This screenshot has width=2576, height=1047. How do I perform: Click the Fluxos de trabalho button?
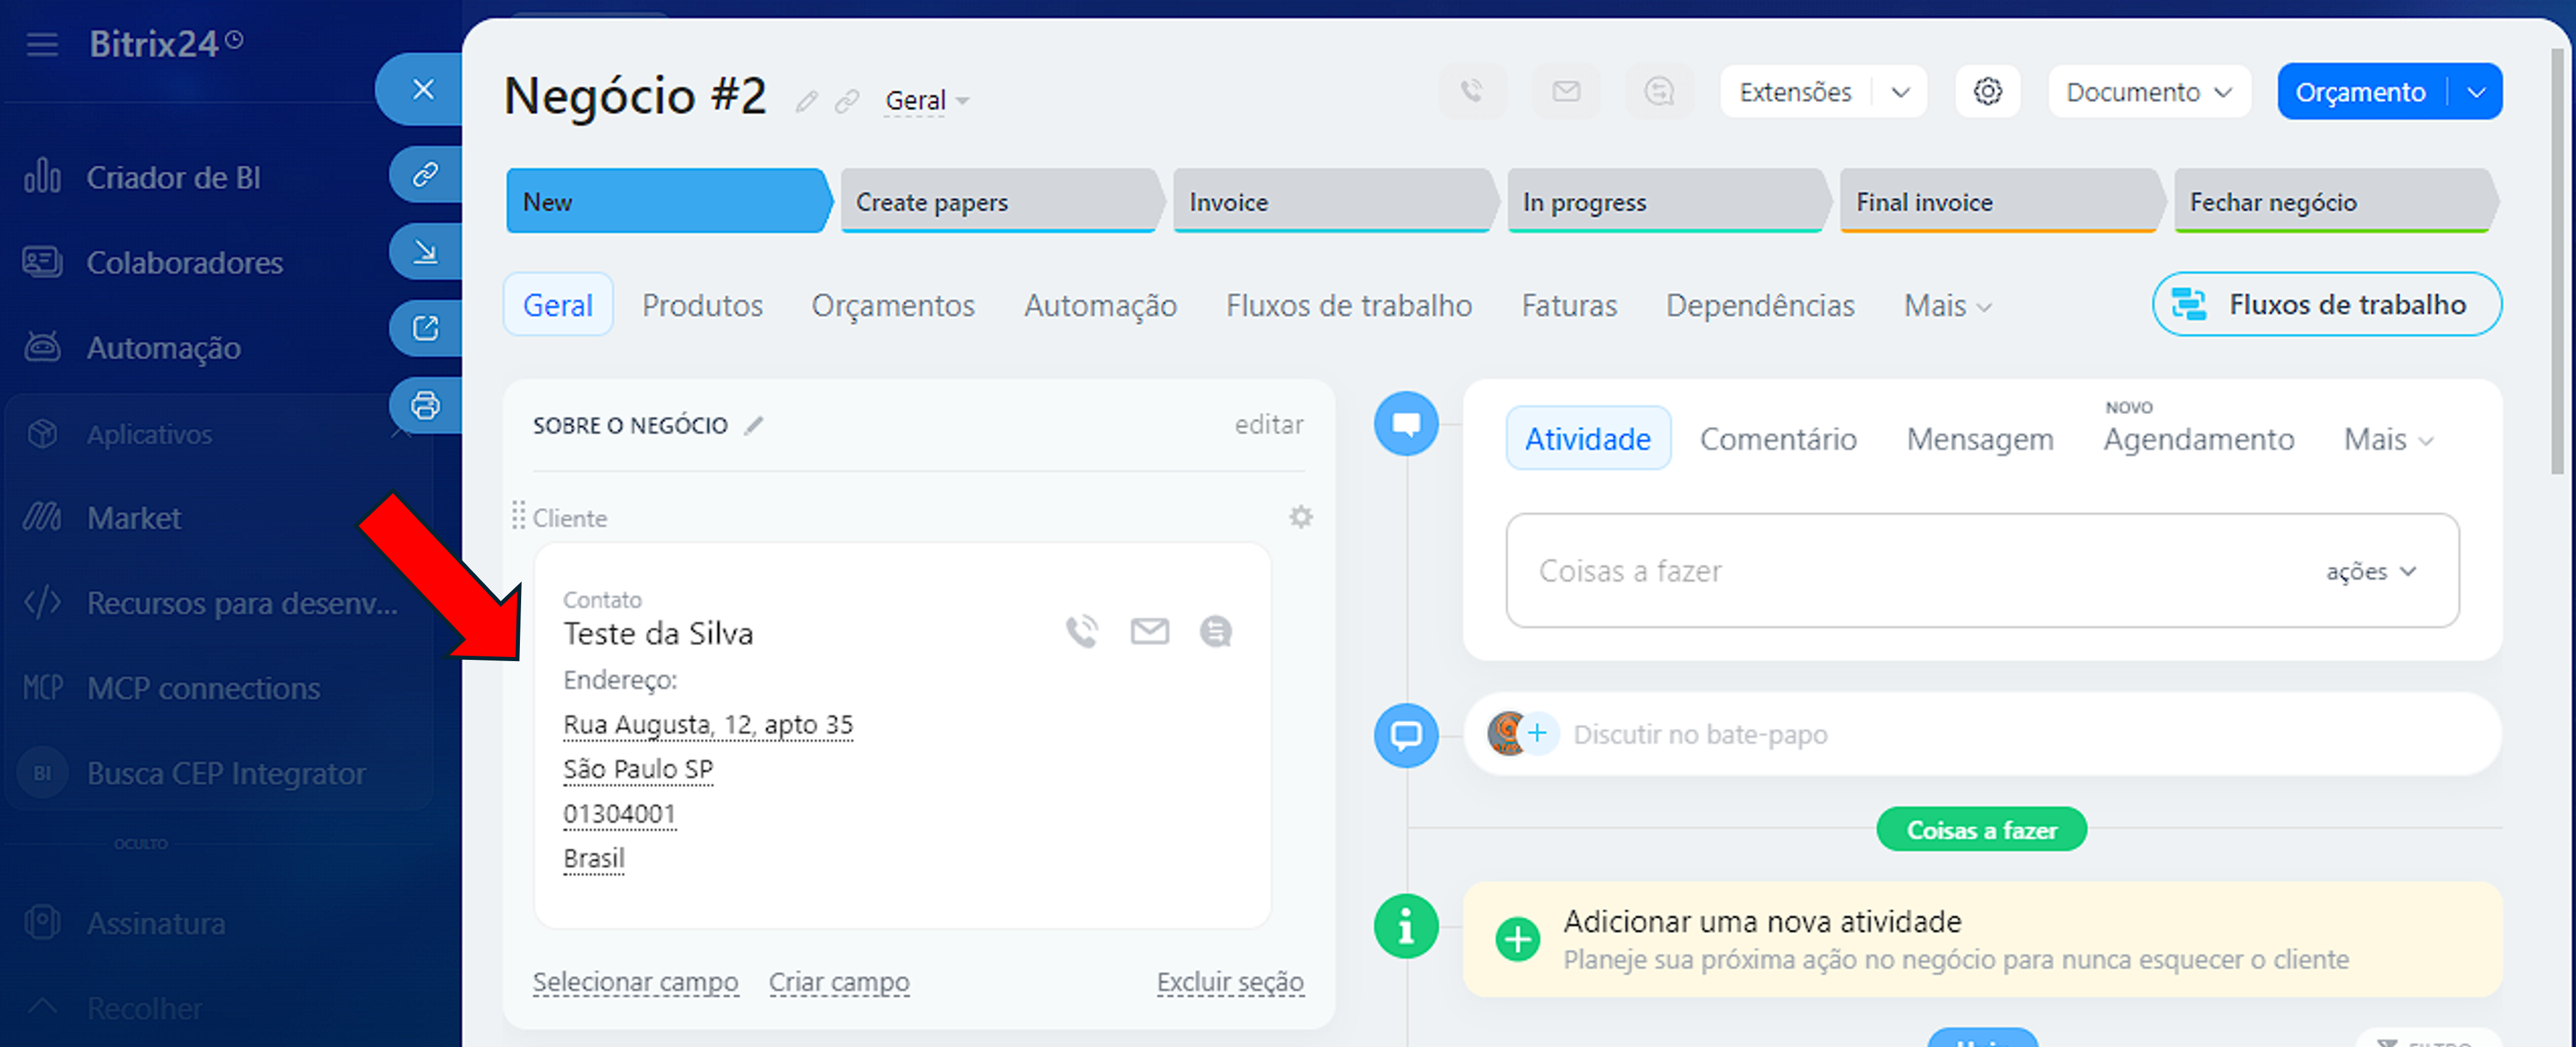coord(2326,304)
